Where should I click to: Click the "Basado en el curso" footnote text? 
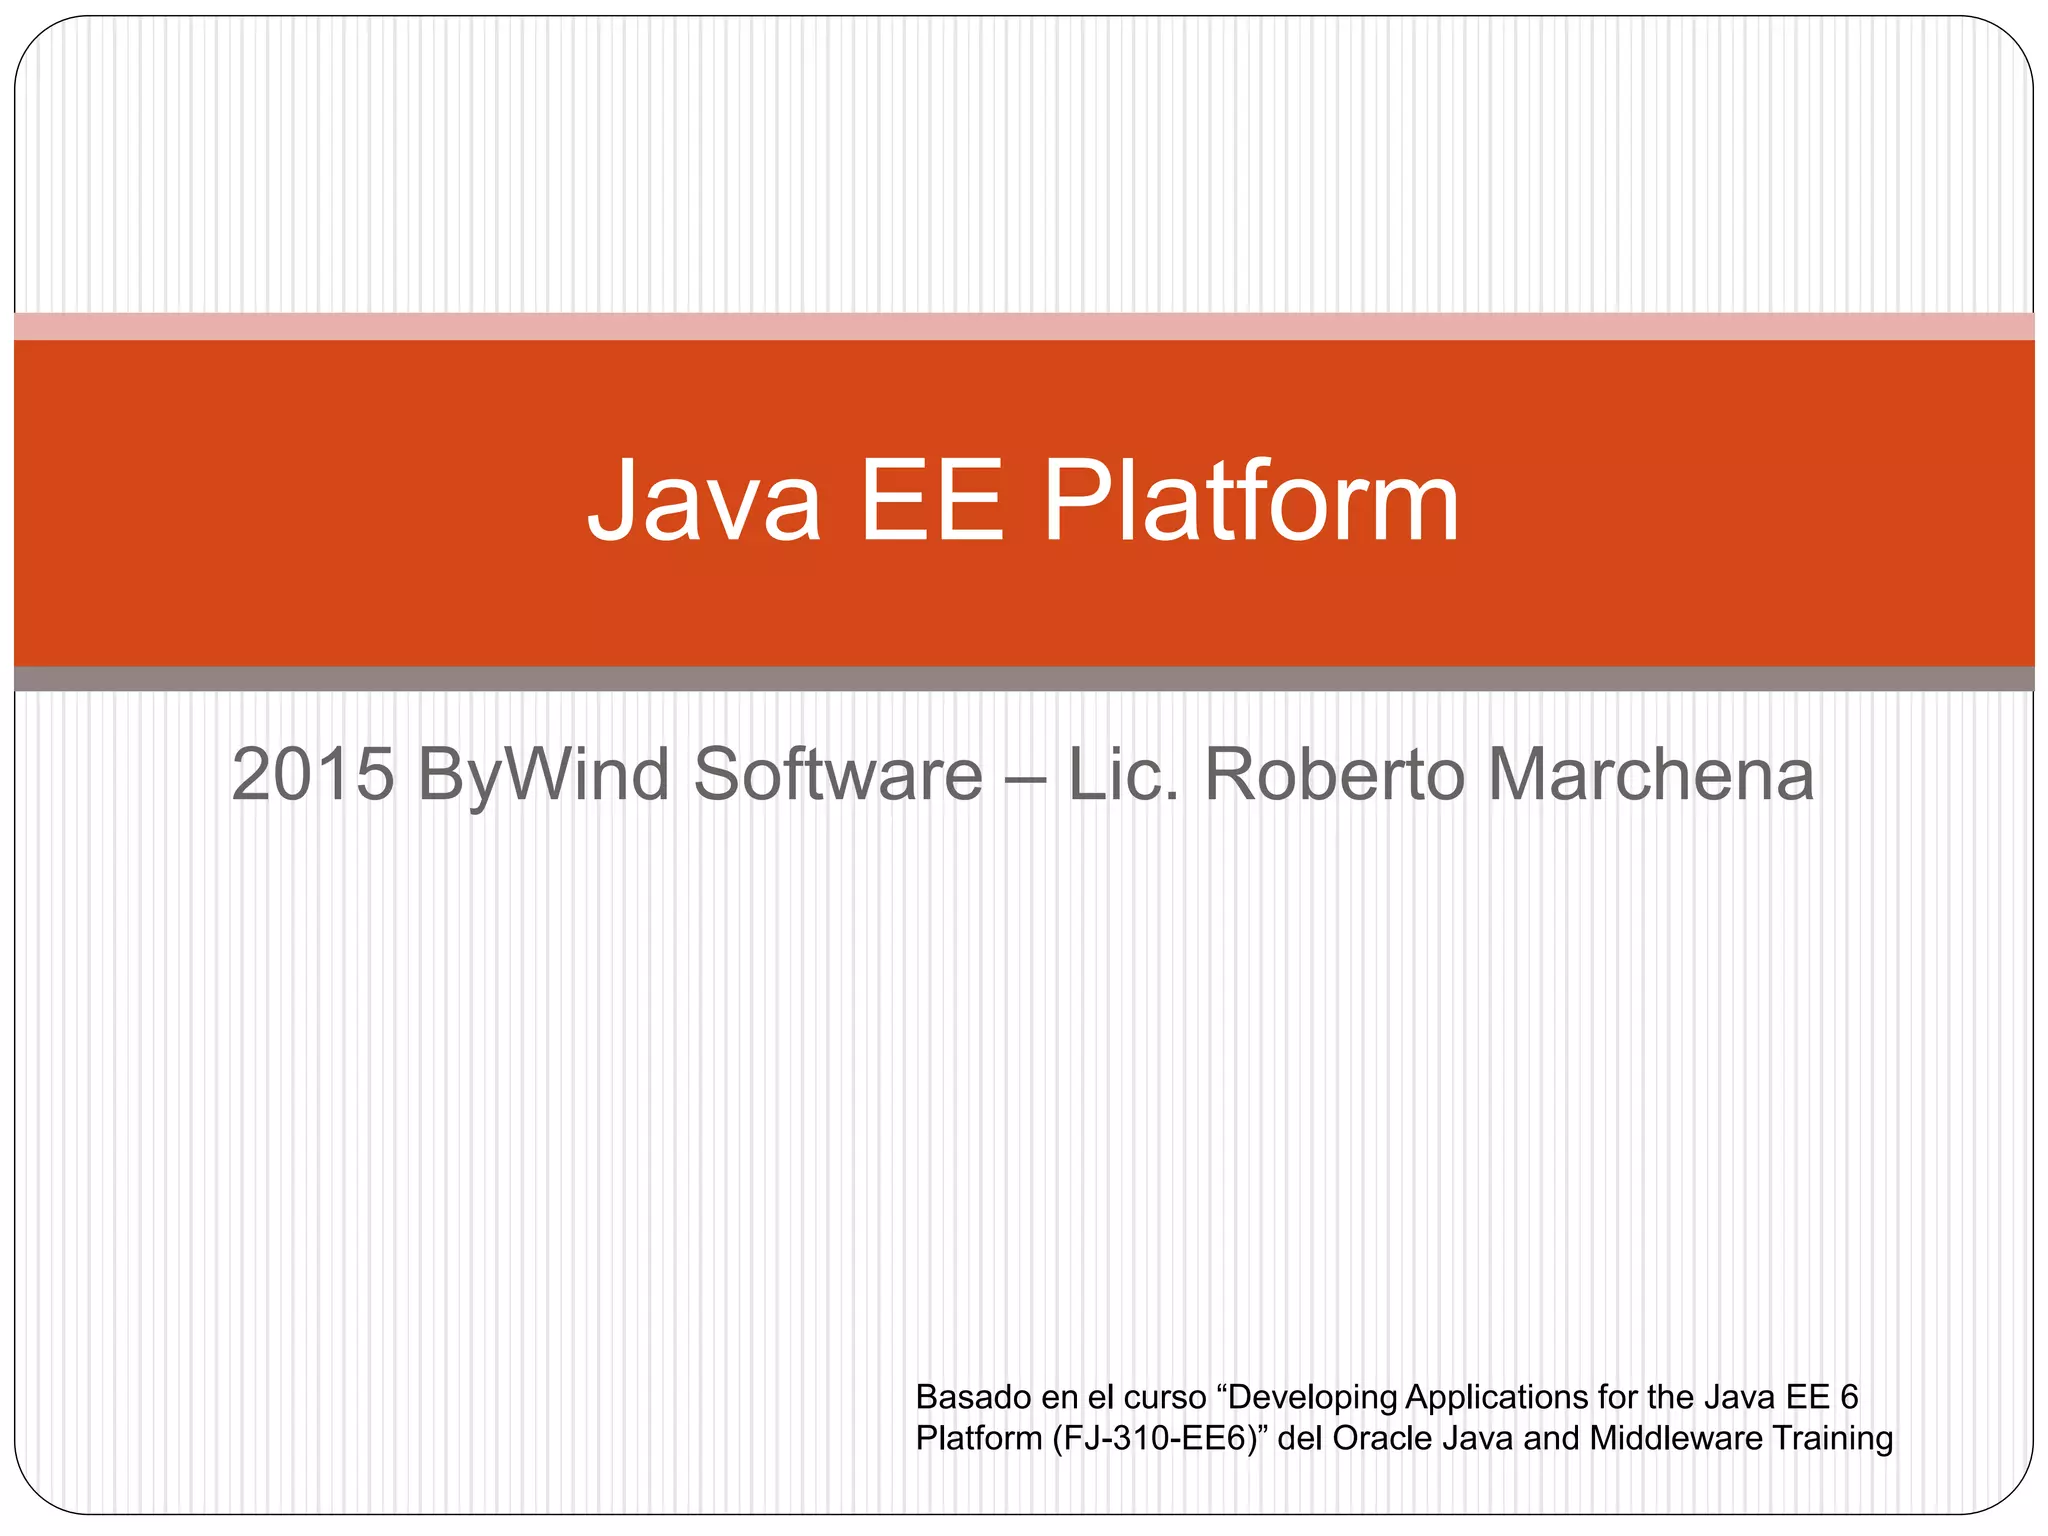point(1060,1397)
